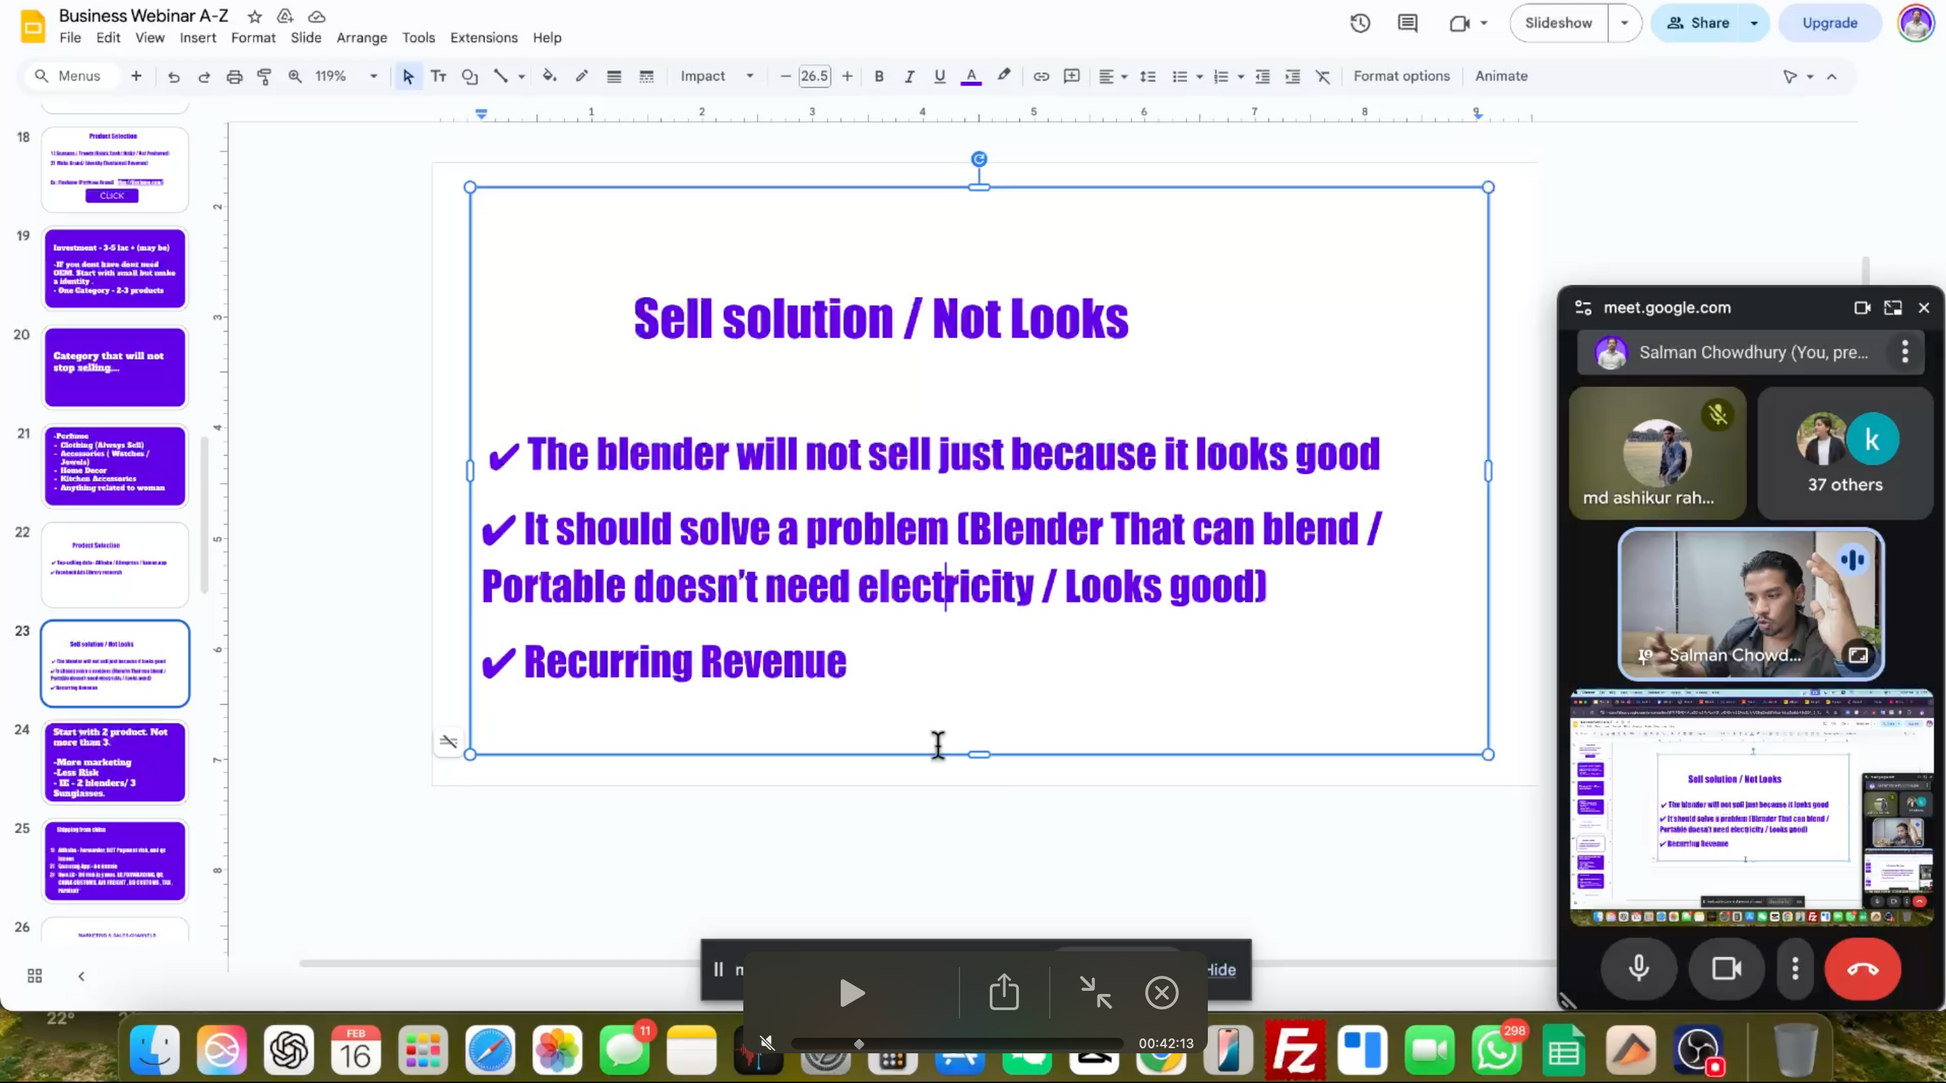1946x1083 pixels.
Task: Open presenter mode icon next to Animate
Action: tap(1790, 76)
